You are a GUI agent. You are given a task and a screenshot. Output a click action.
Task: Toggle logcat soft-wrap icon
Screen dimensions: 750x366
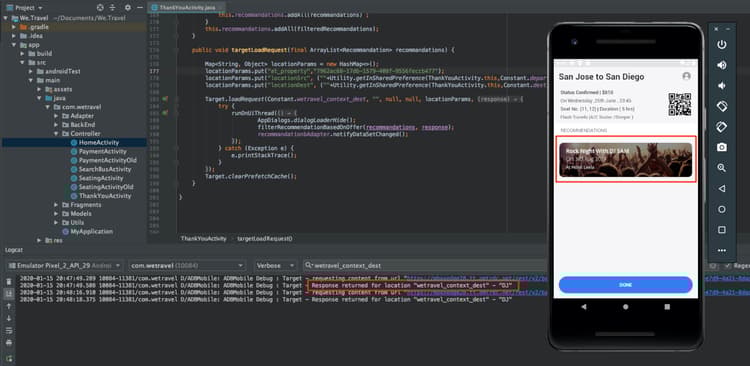[9, 330]
